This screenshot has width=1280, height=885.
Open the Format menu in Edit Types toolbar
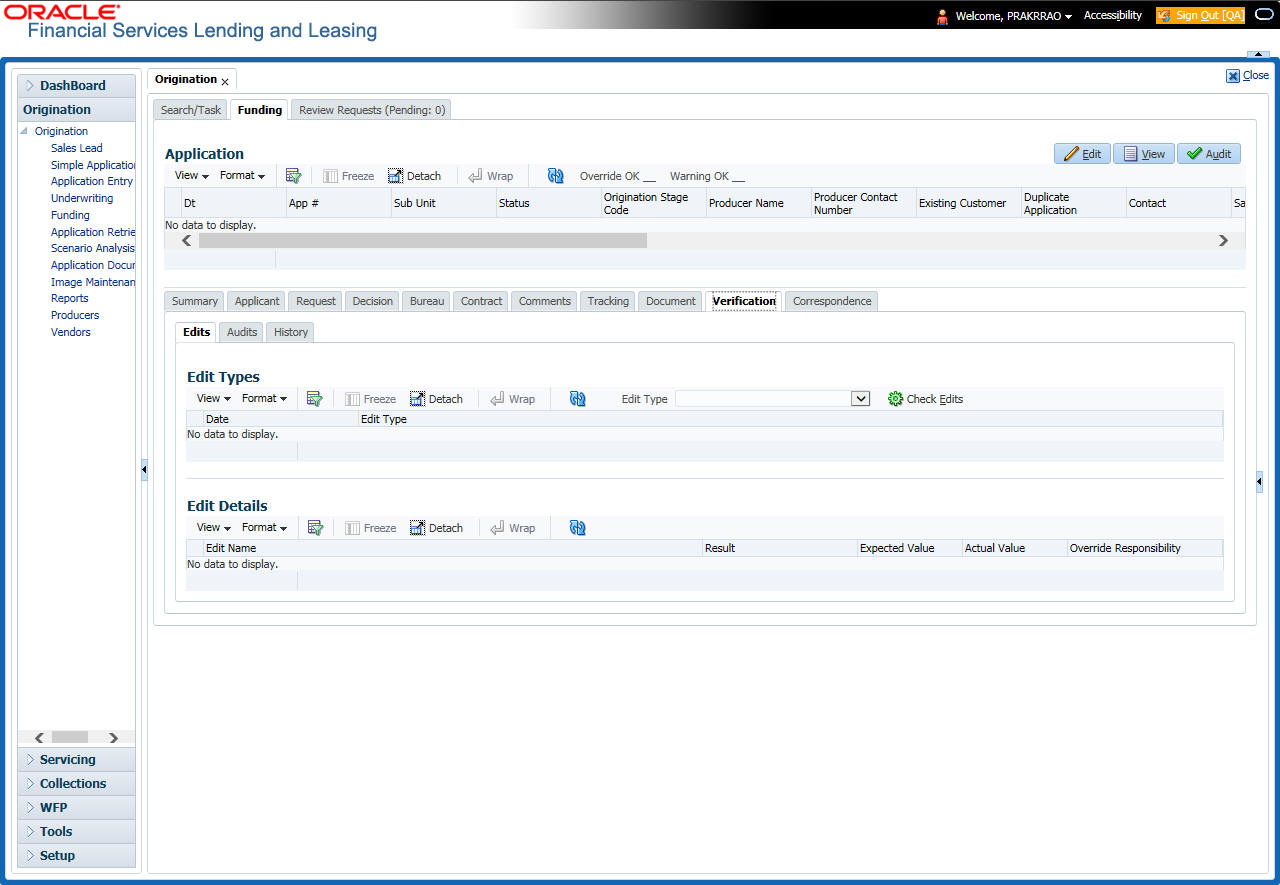click(264, 399)
